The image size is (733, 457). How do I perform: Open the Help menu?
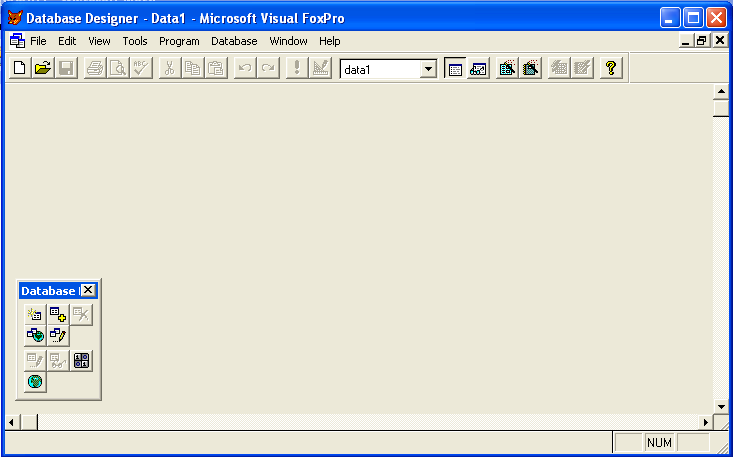(x=330, y=41)
